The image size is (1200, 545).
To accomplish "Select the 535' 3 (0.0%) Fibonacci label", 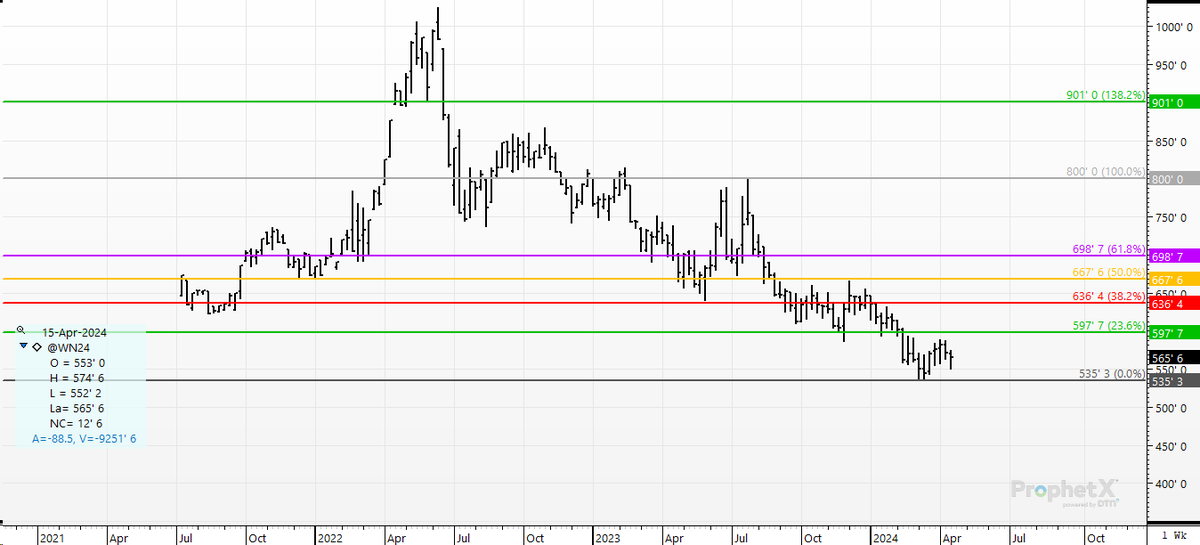I will tap(1111, 374).
